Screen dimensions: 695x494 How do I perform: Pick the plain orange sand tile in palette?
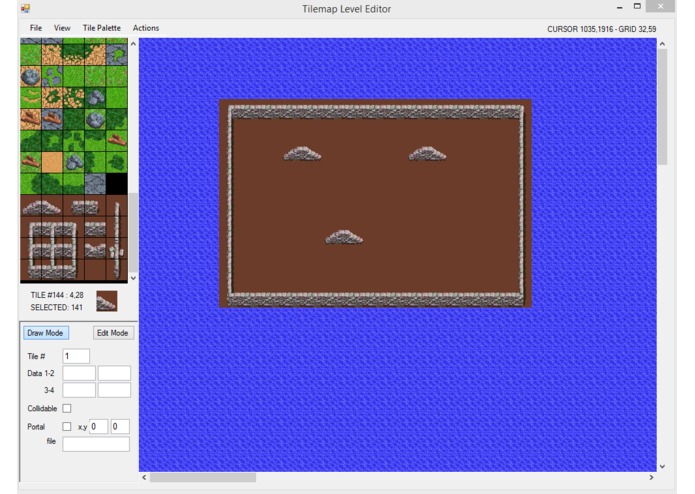pyautogui.click(x=52, y=163)
